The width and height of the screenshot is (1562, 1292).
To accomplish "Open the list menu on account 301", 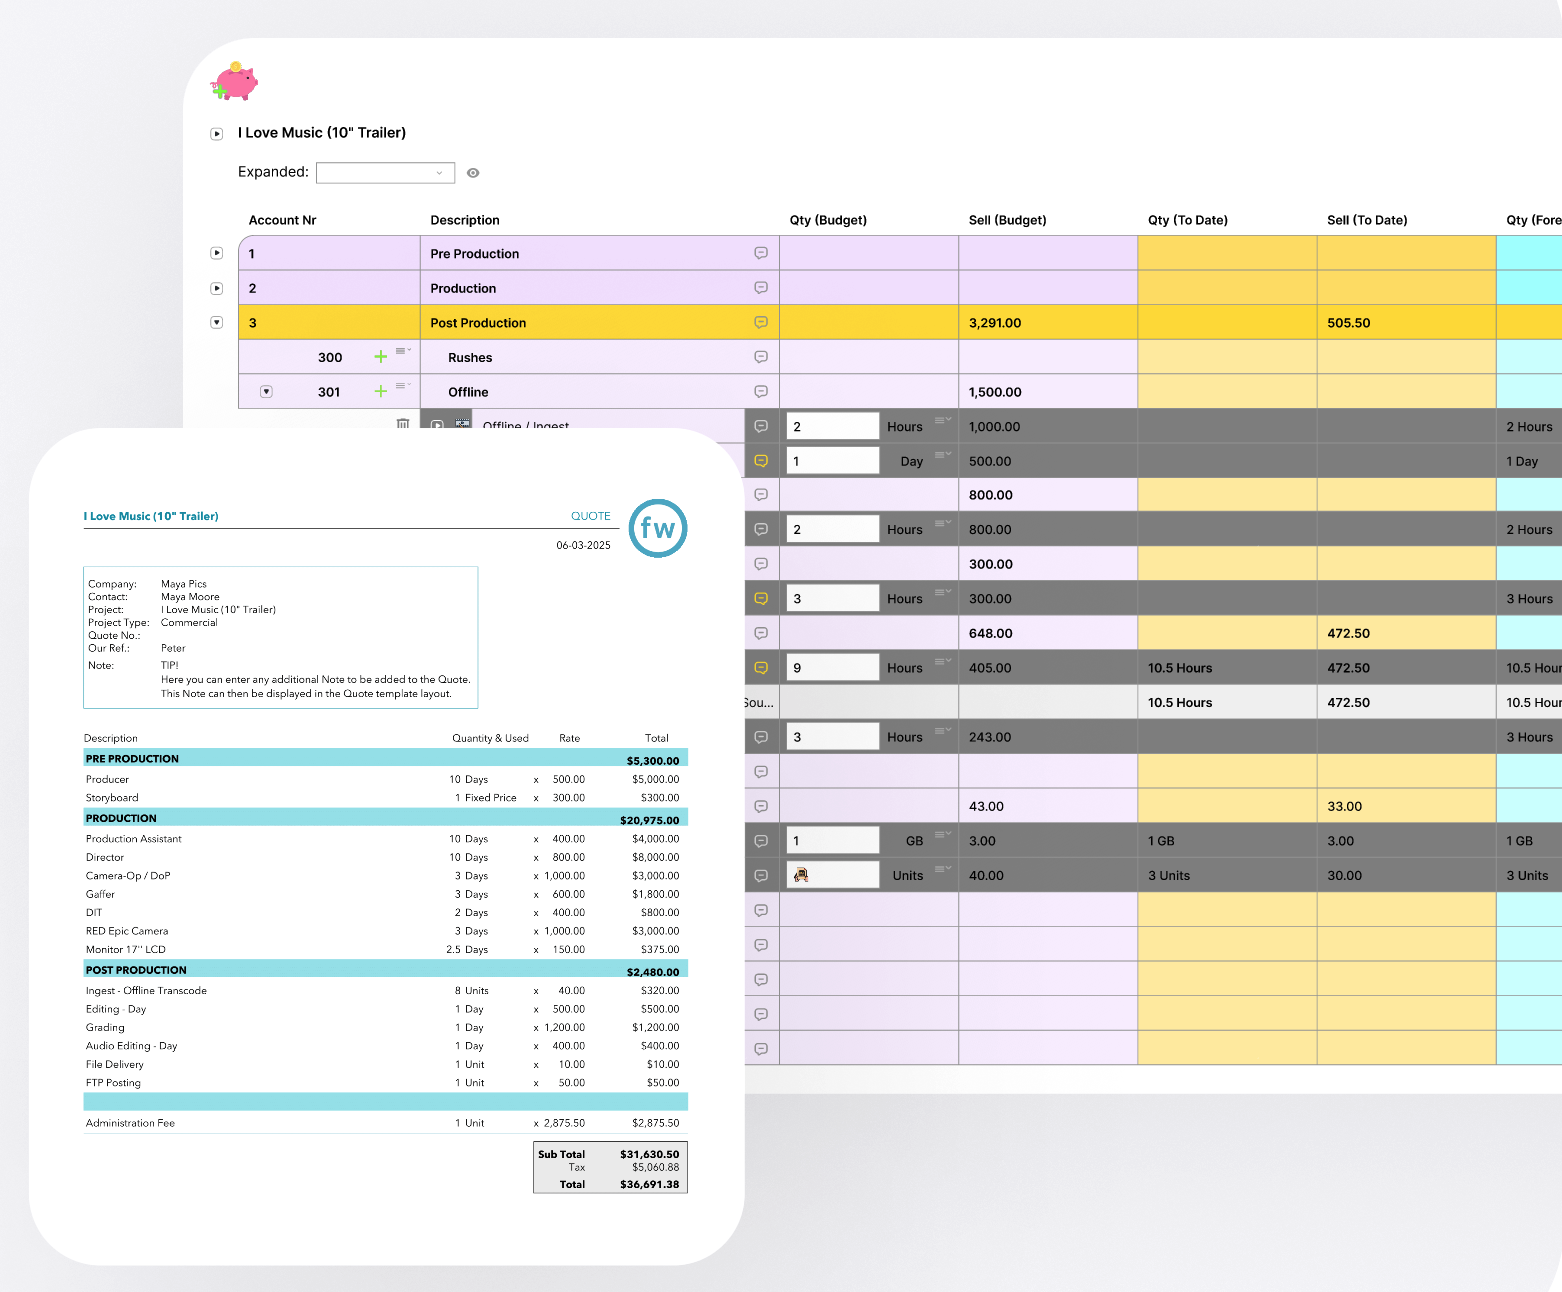I will click(403, 385).
